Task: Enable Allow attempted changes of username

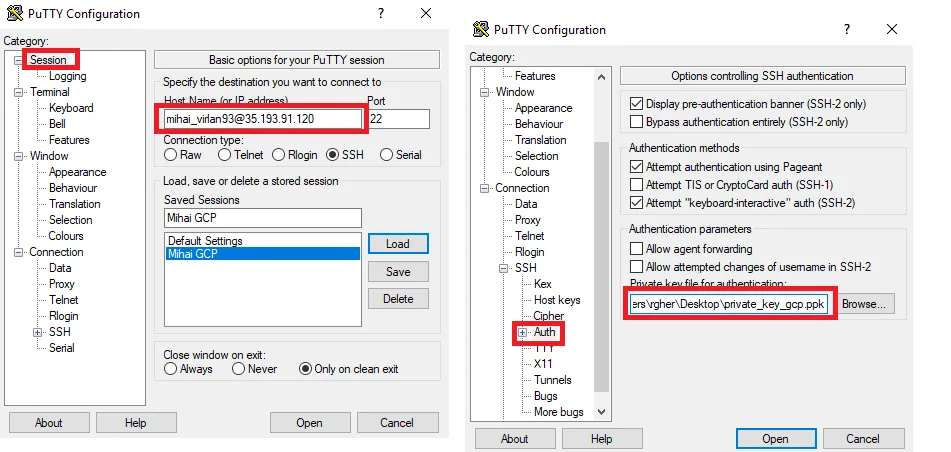Action: pyautogui.click(x=636, y=266)
